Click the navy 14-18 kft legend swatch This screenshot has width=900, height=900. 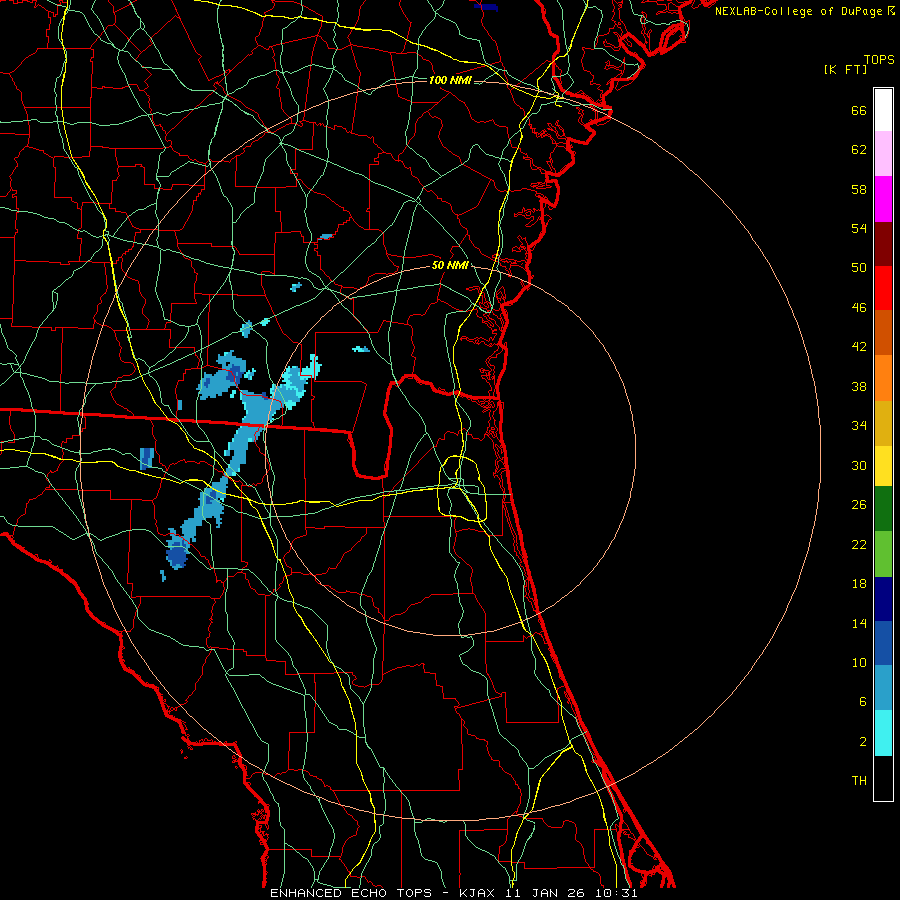click(883, 599)
